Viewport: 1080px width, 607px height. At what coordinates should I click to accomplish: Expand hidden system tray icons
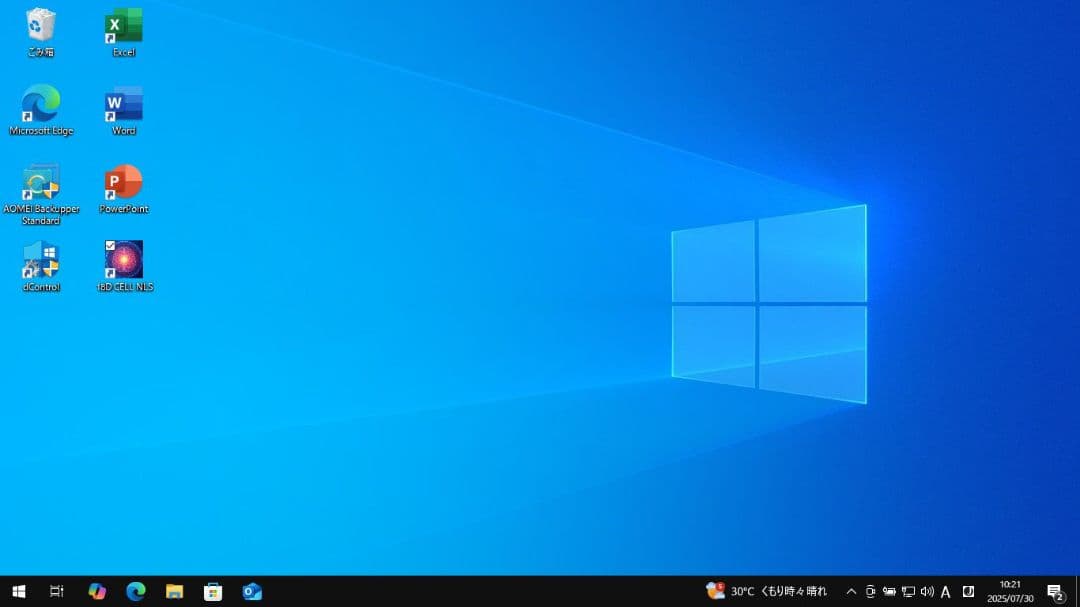(x=850, y=591)
